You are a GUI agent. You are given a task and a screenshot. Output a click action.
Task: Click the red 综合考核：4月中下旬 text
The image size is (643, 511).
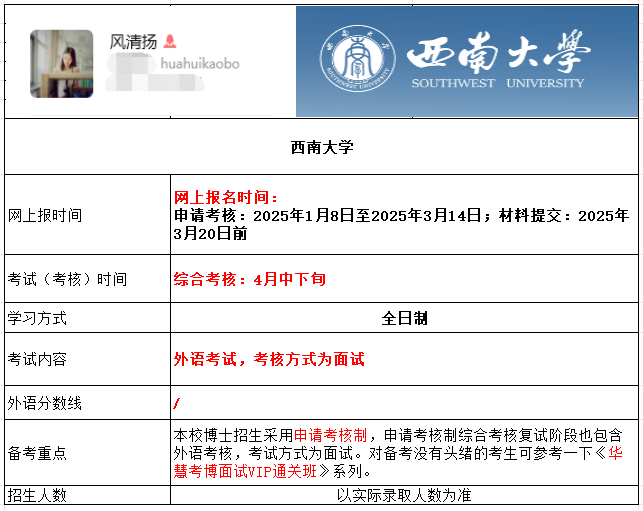click(x=249, y=279)
